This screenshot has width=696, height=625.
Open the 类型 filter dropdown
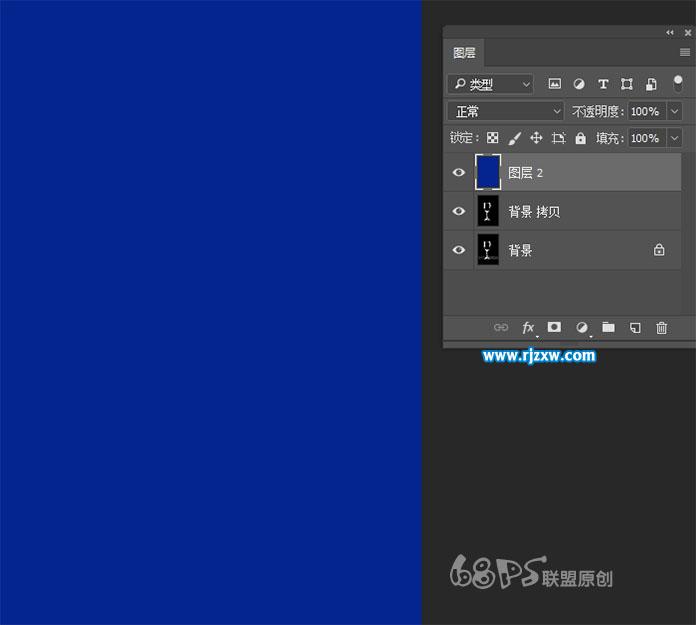click(x=490, y=84)
